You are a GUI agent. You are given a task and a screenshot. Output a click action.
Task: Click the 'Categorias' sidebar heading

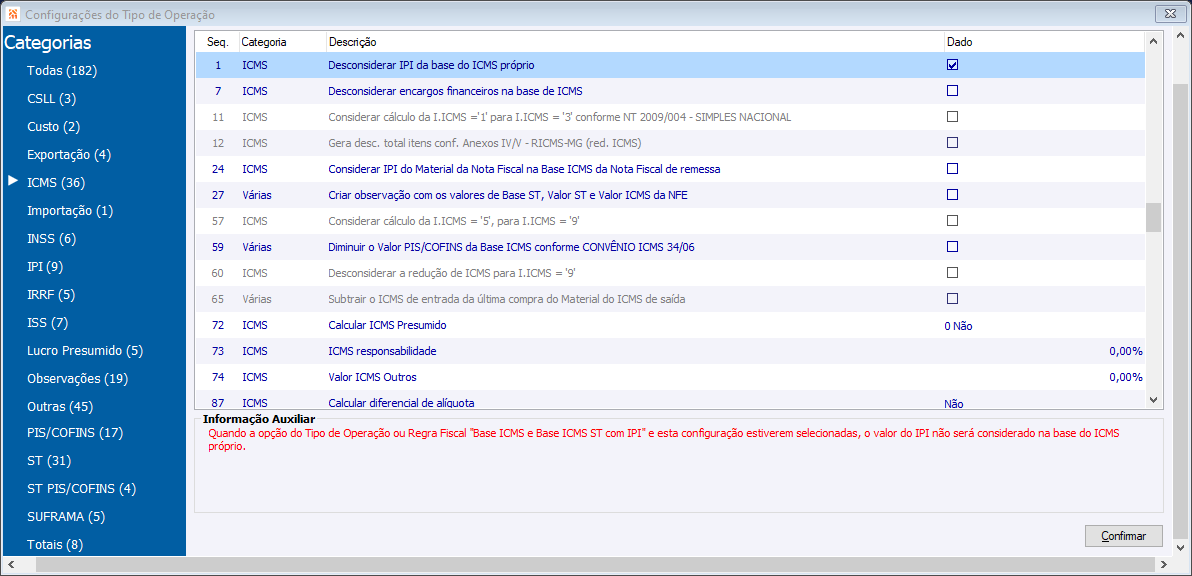48,43
